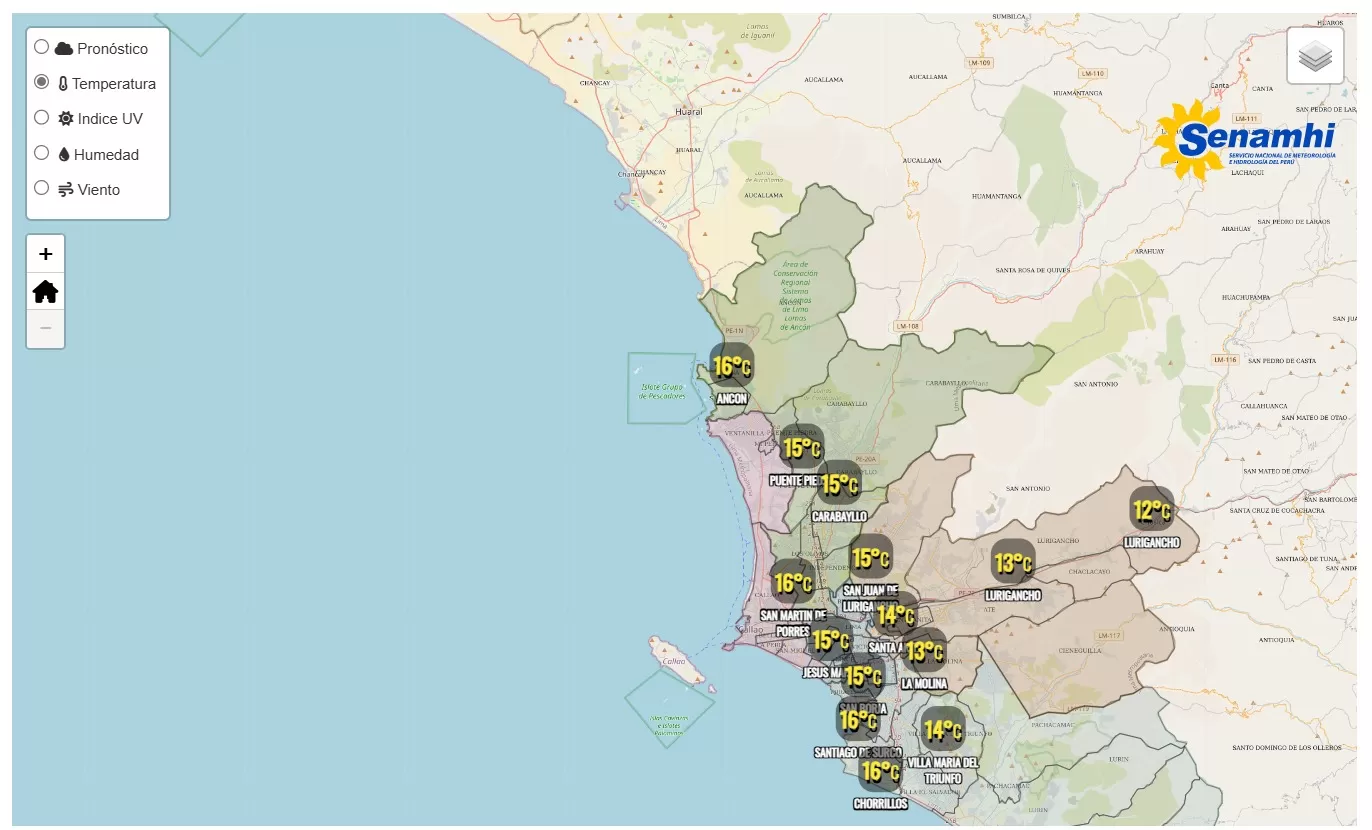Viewport: 1372px width, 830px height.
Task: Open the 16°C Santiago de Surco marker
Action: (x=858, y=720)
